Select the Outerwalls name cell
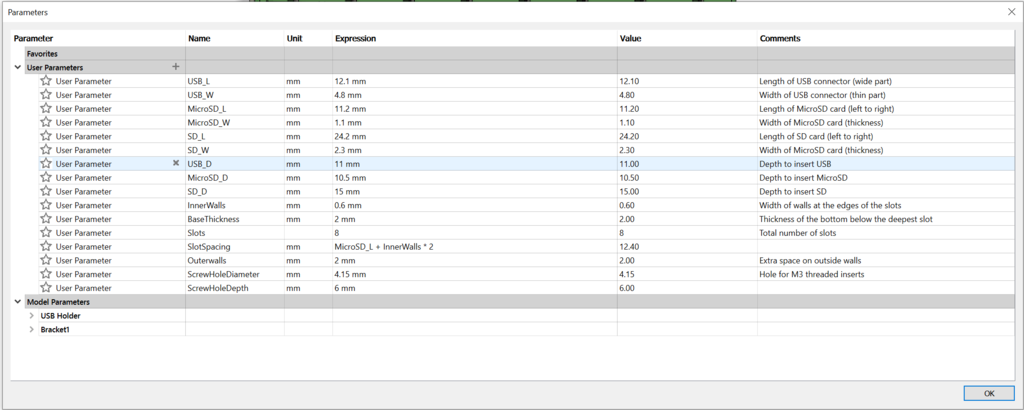The width and height of the screenshot is (1024, 410). [x=235, y=260]
